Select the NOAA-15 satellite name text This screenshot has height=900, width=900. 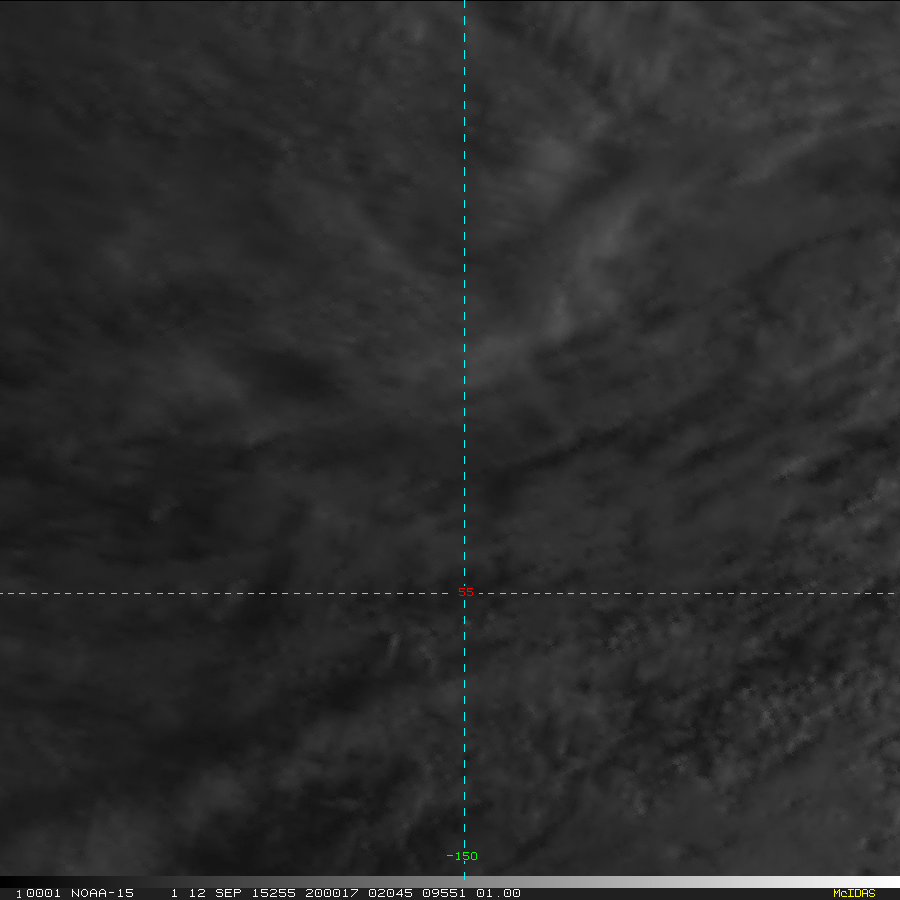pos(100,893)
